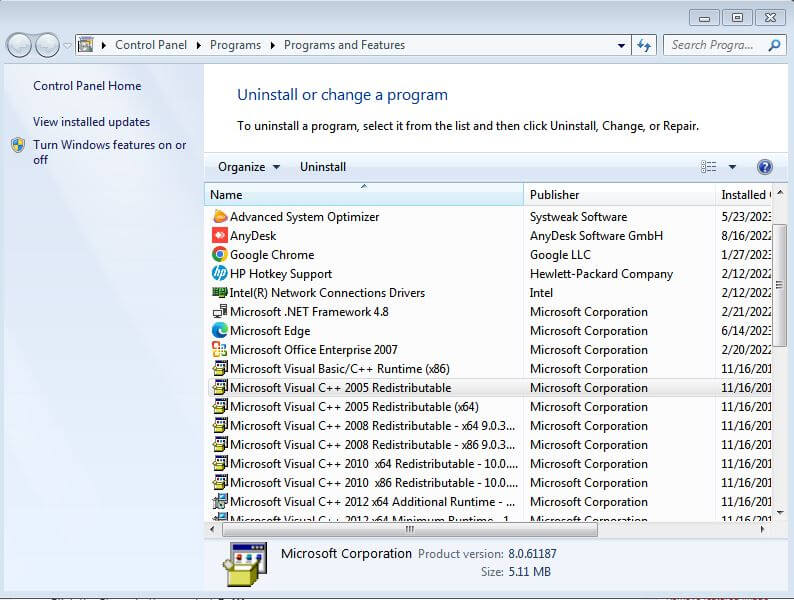The width and height of the screenshot is (794, 600).
Task: Click the AnyDesk program icon
Action: (220, 235)
